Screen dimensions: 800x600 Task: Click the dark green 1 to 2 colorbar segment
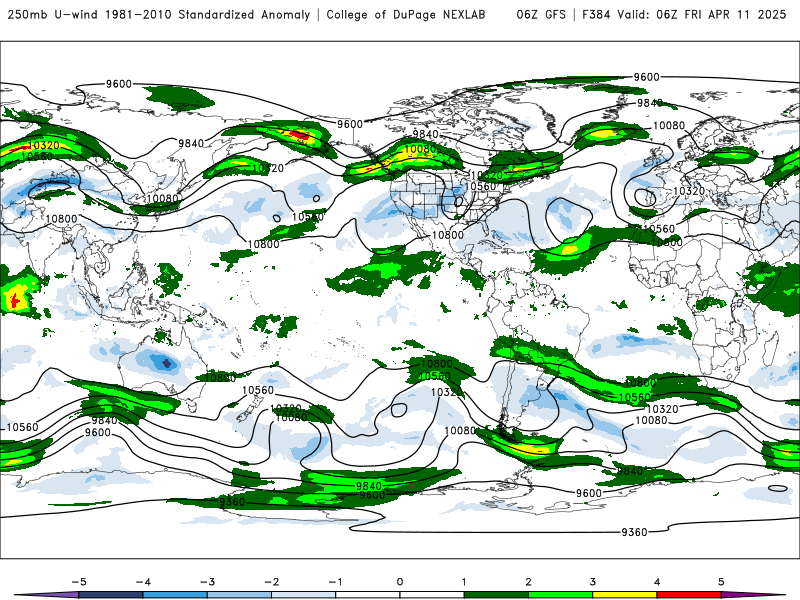tap(496, 595)
